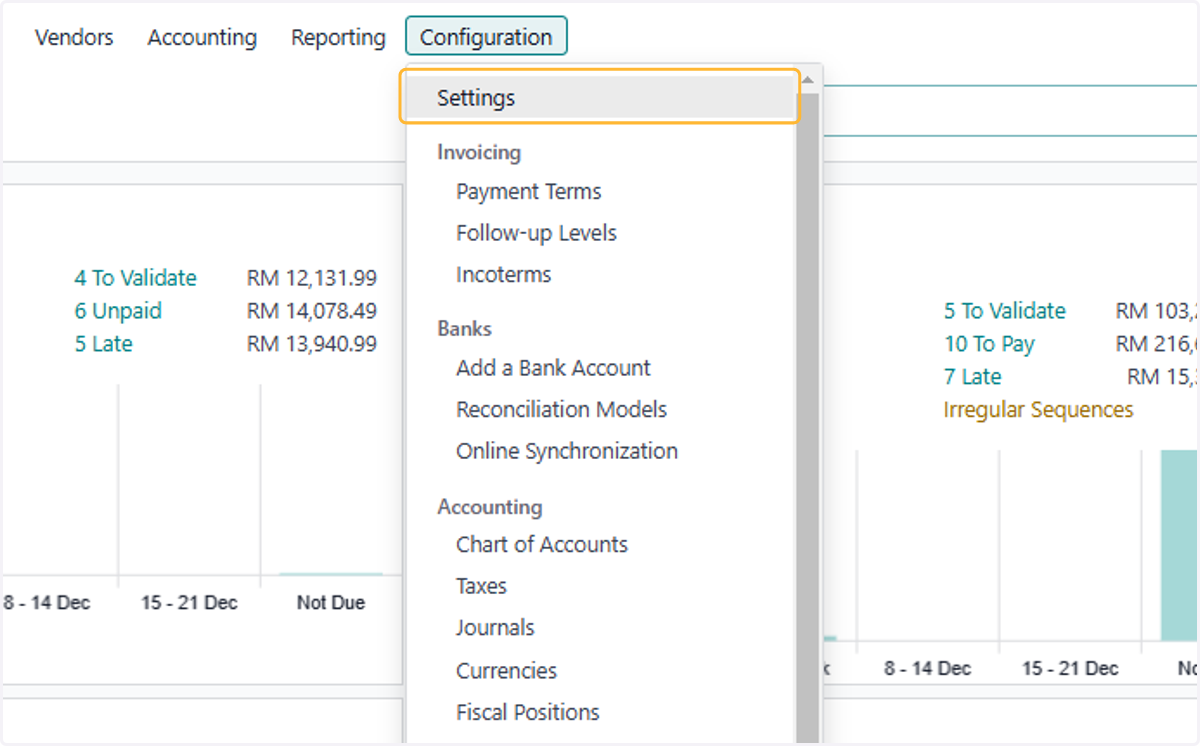Image resolution: width=1200 pixels, height=746 pixels.
Task: Open the 10 To Pay link
Action: click(989, 344)
